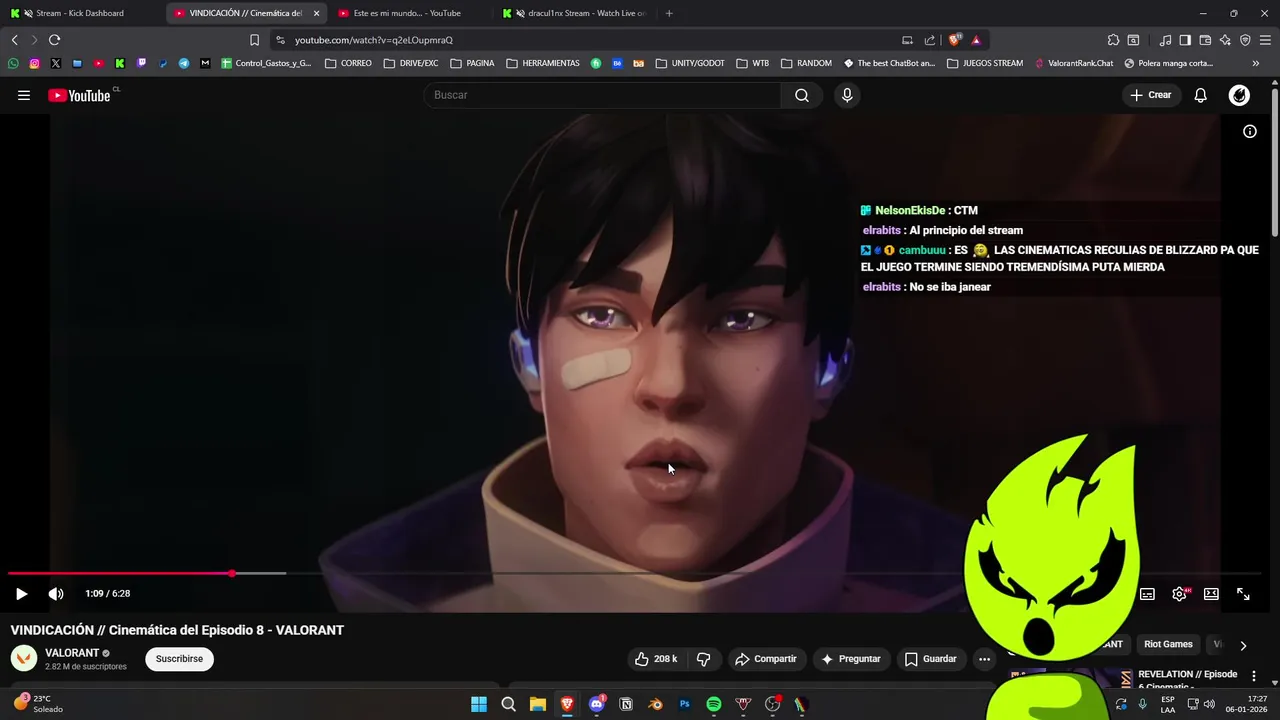Open a new browser tab

click(669, 13)
